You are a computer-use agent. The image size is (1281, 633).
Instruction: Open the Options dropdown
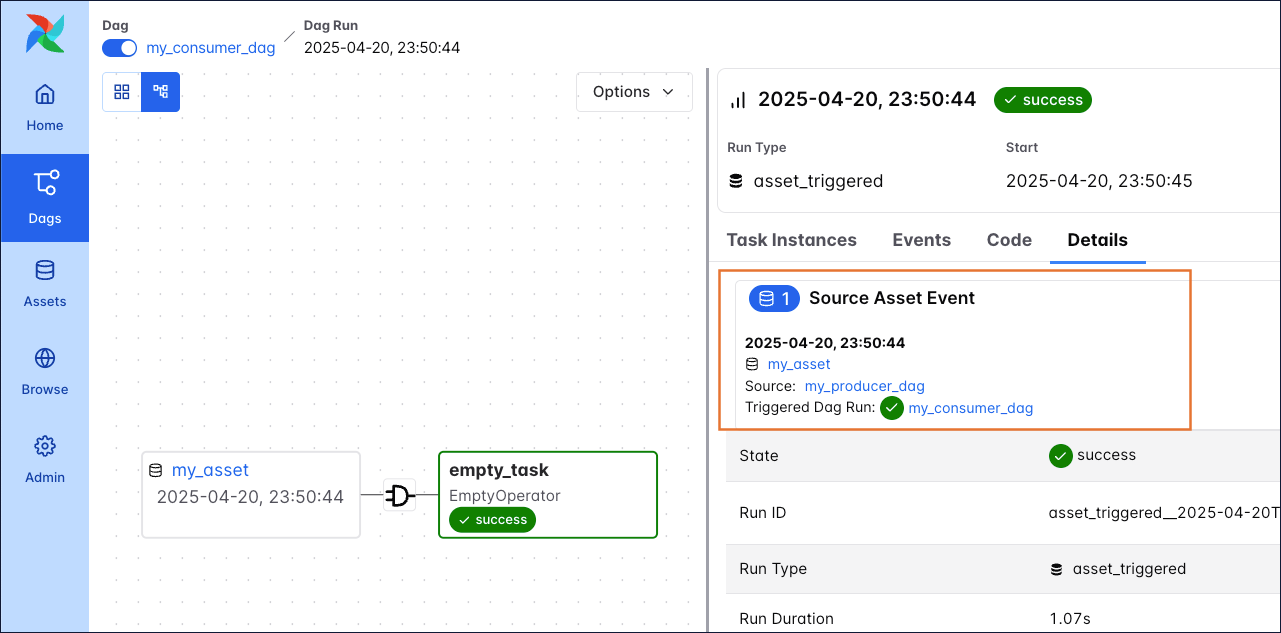pyautogui.click(x=633, y=91)
